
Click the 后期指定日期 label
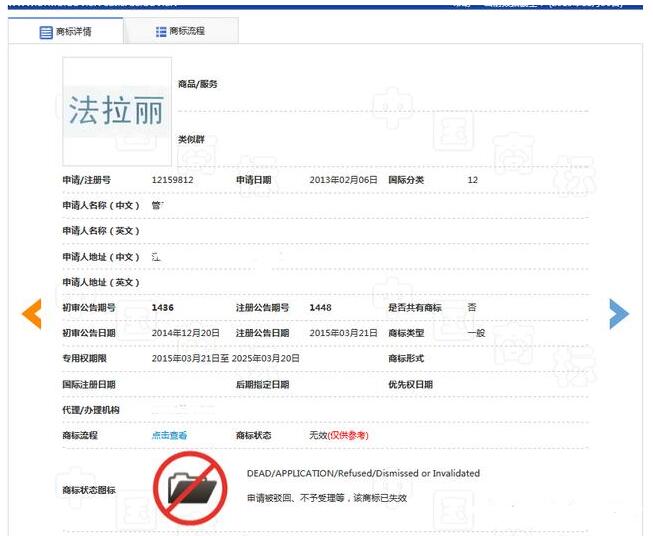[262, 384]
